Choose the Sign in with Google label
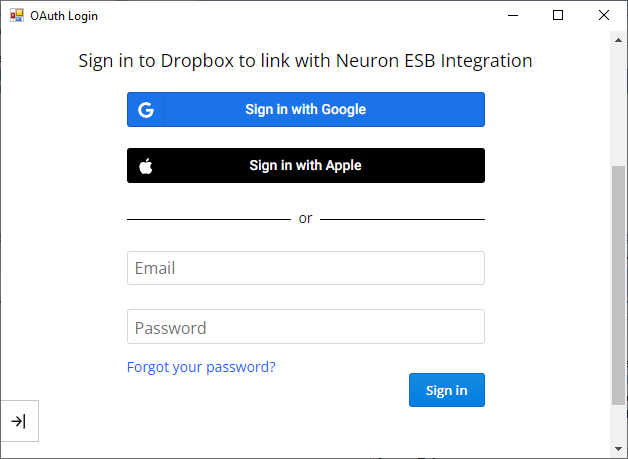 coord(306,109)
